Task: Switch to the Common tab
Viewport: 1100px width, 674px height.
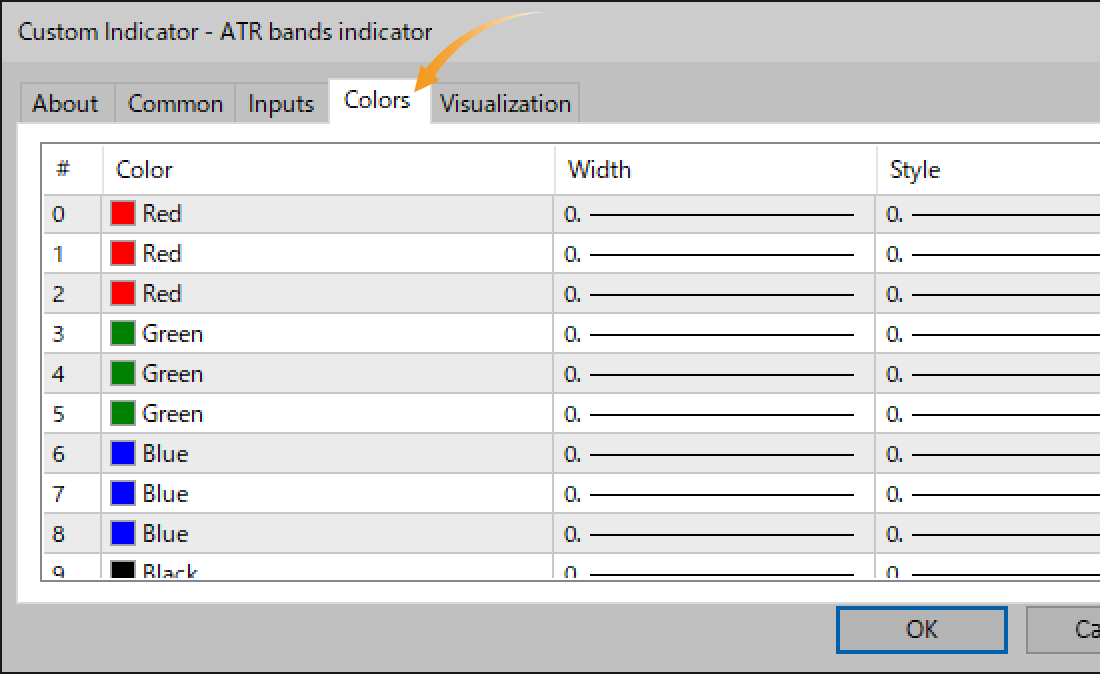Action: (x=174, y=103)
